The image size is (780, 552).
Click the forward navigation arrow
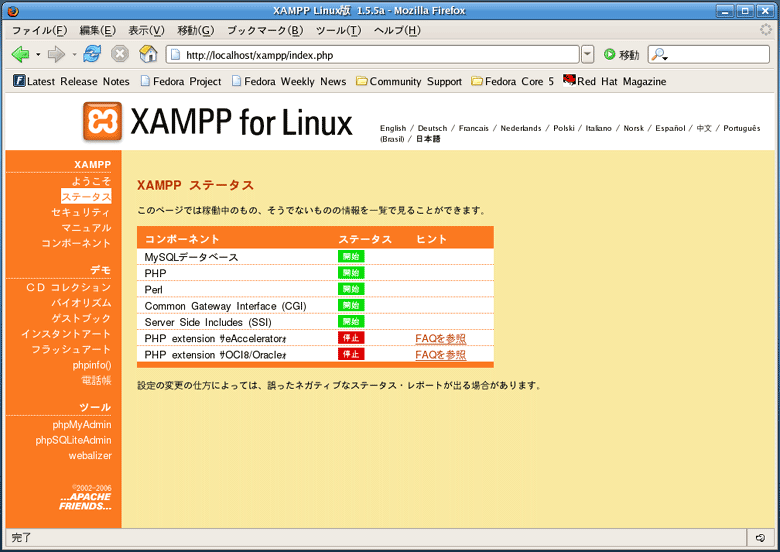56,54
